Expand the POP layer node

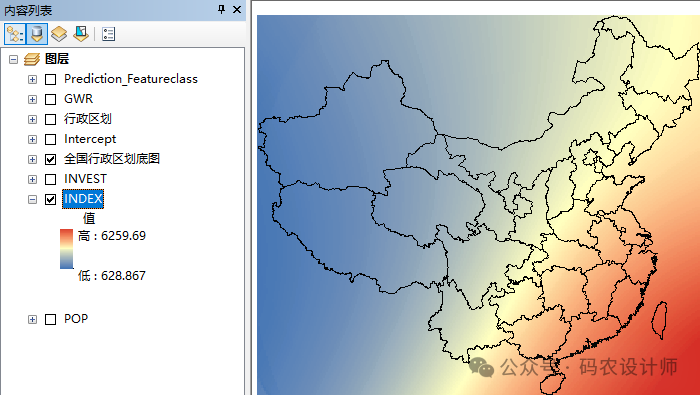pyautogui.click(x=32, y=319)
